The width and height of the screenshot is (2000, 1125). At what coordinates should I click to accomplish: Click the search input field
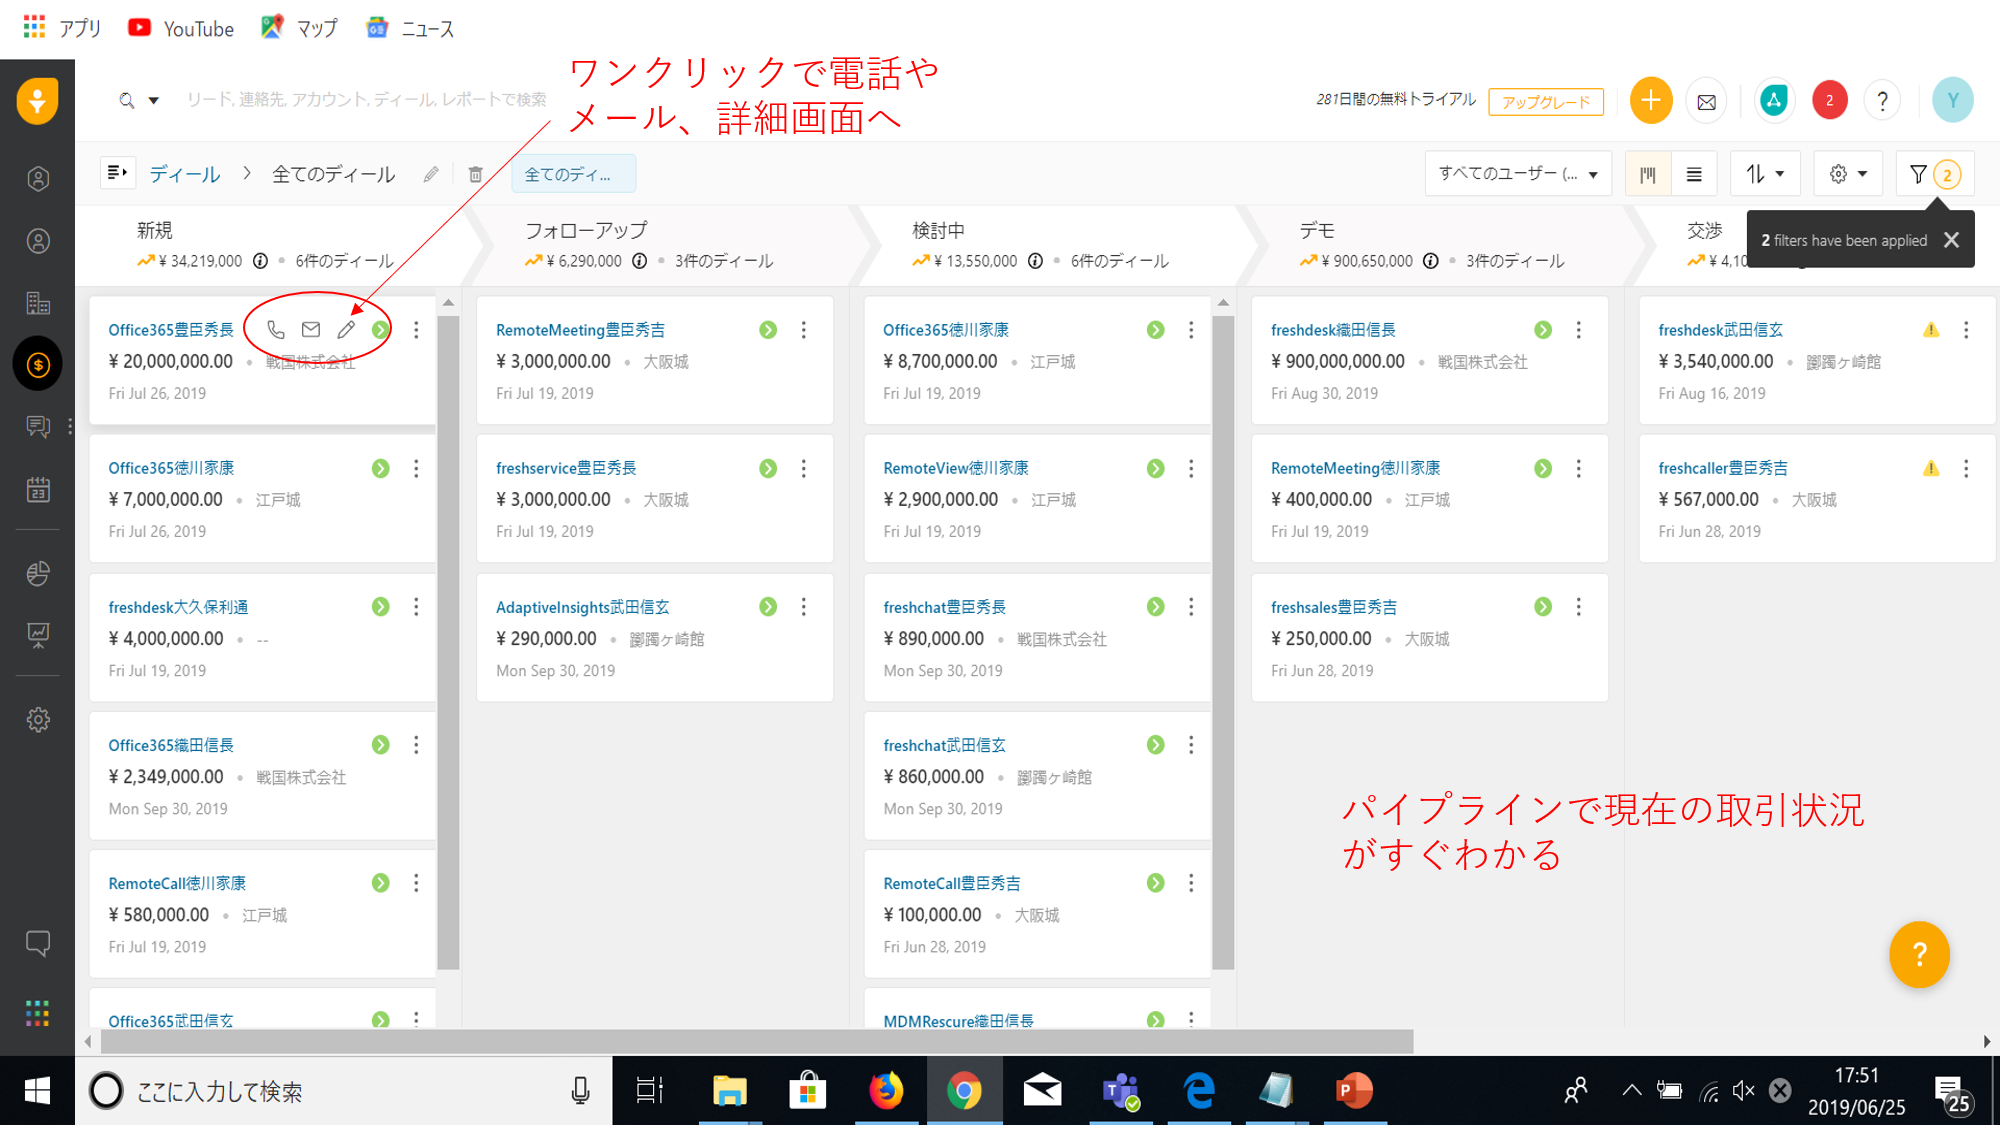366,100
